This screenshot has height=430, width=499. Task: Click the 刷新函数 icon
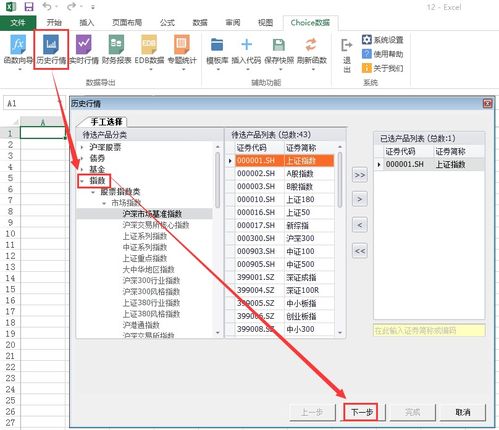coord(311,45)
